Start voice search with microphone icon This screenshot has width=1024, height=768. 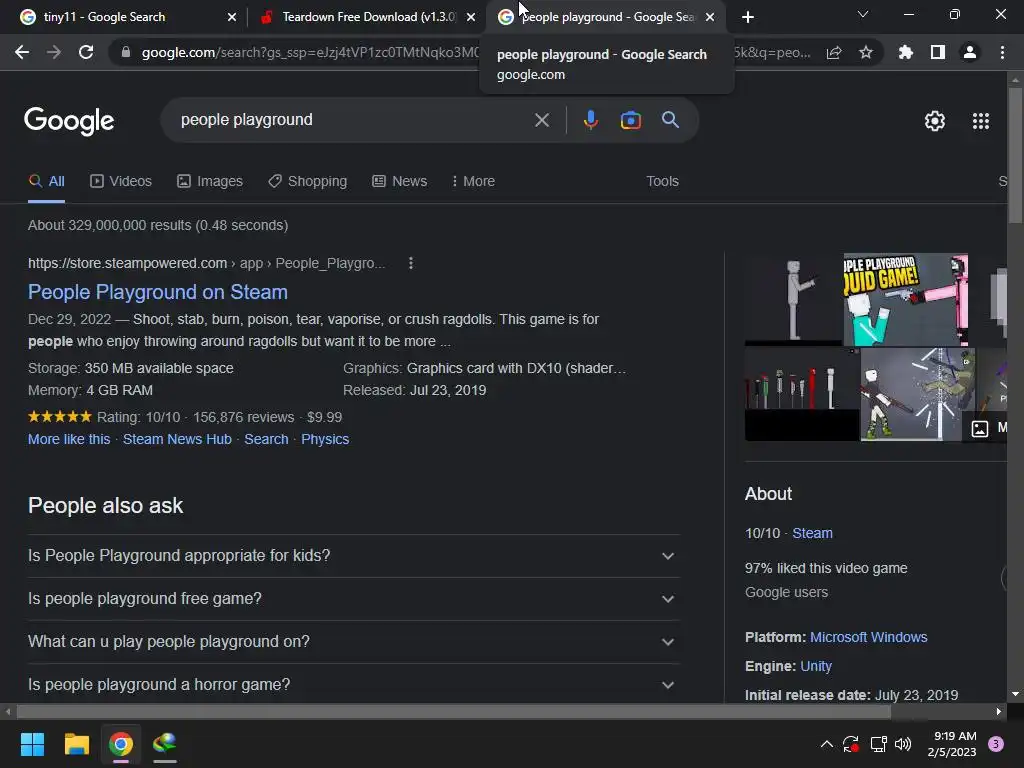[x=590, y=120]
